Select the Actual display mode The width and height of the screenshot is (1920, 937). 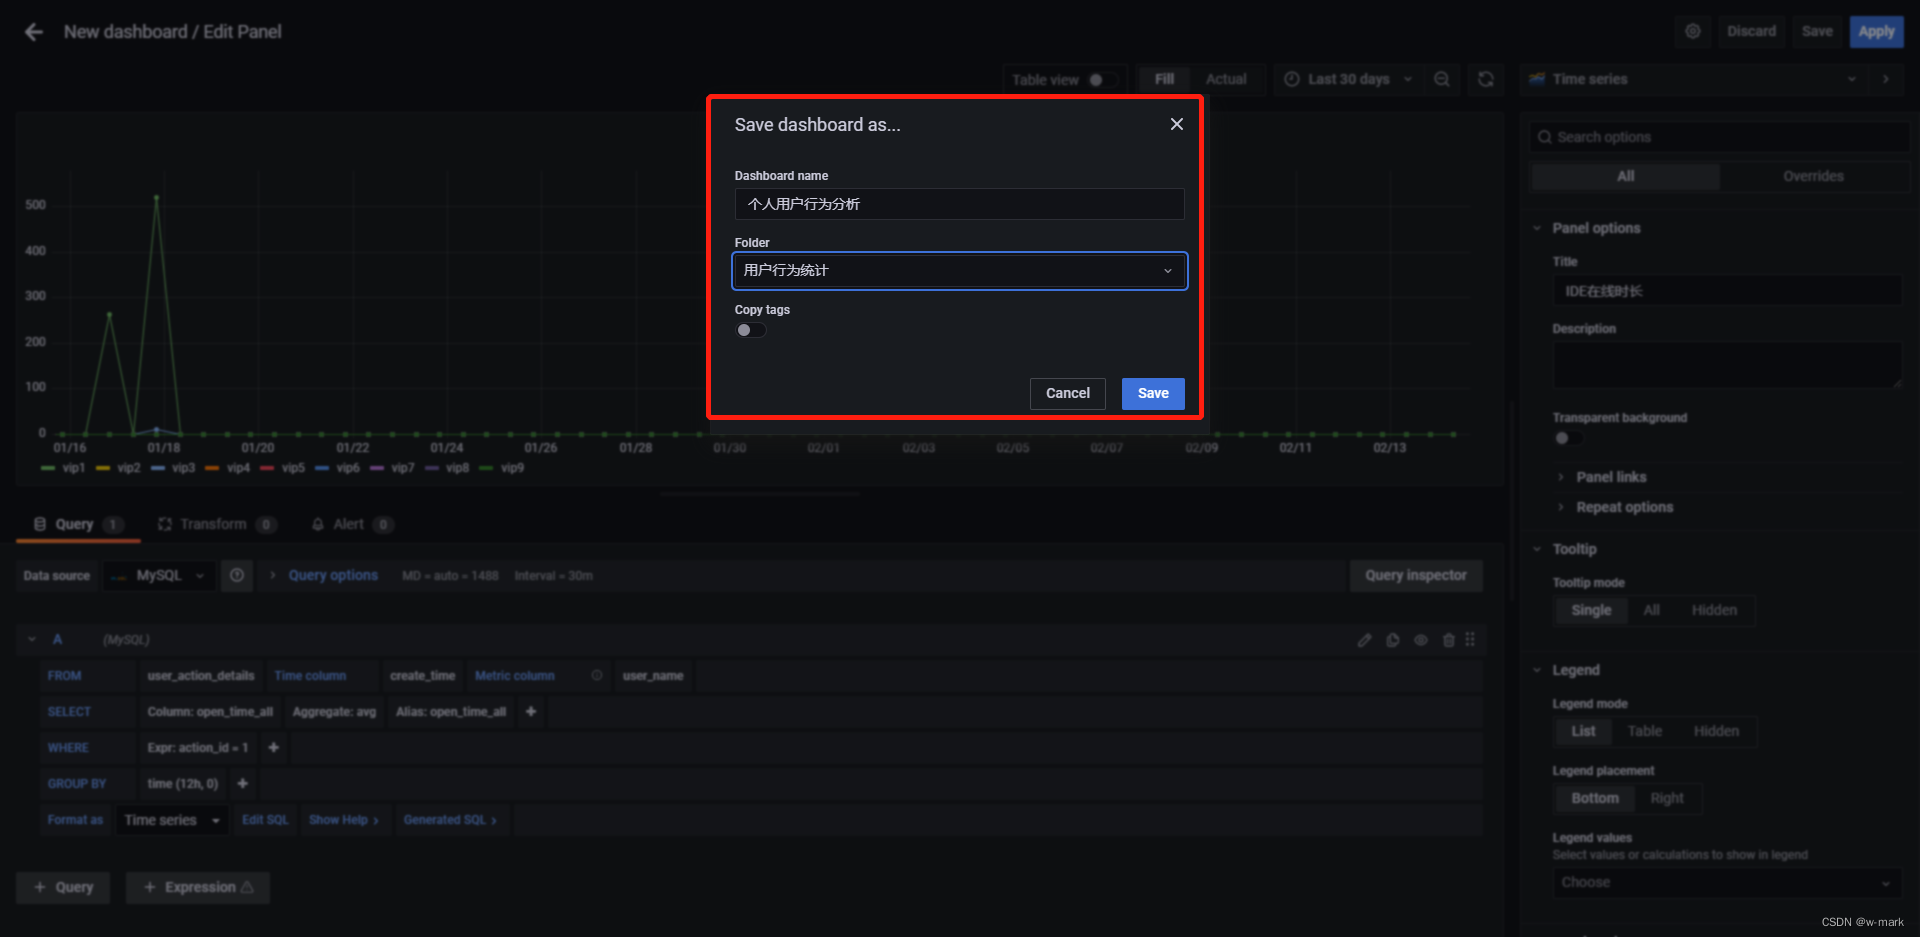click(x=1226, y=79)
